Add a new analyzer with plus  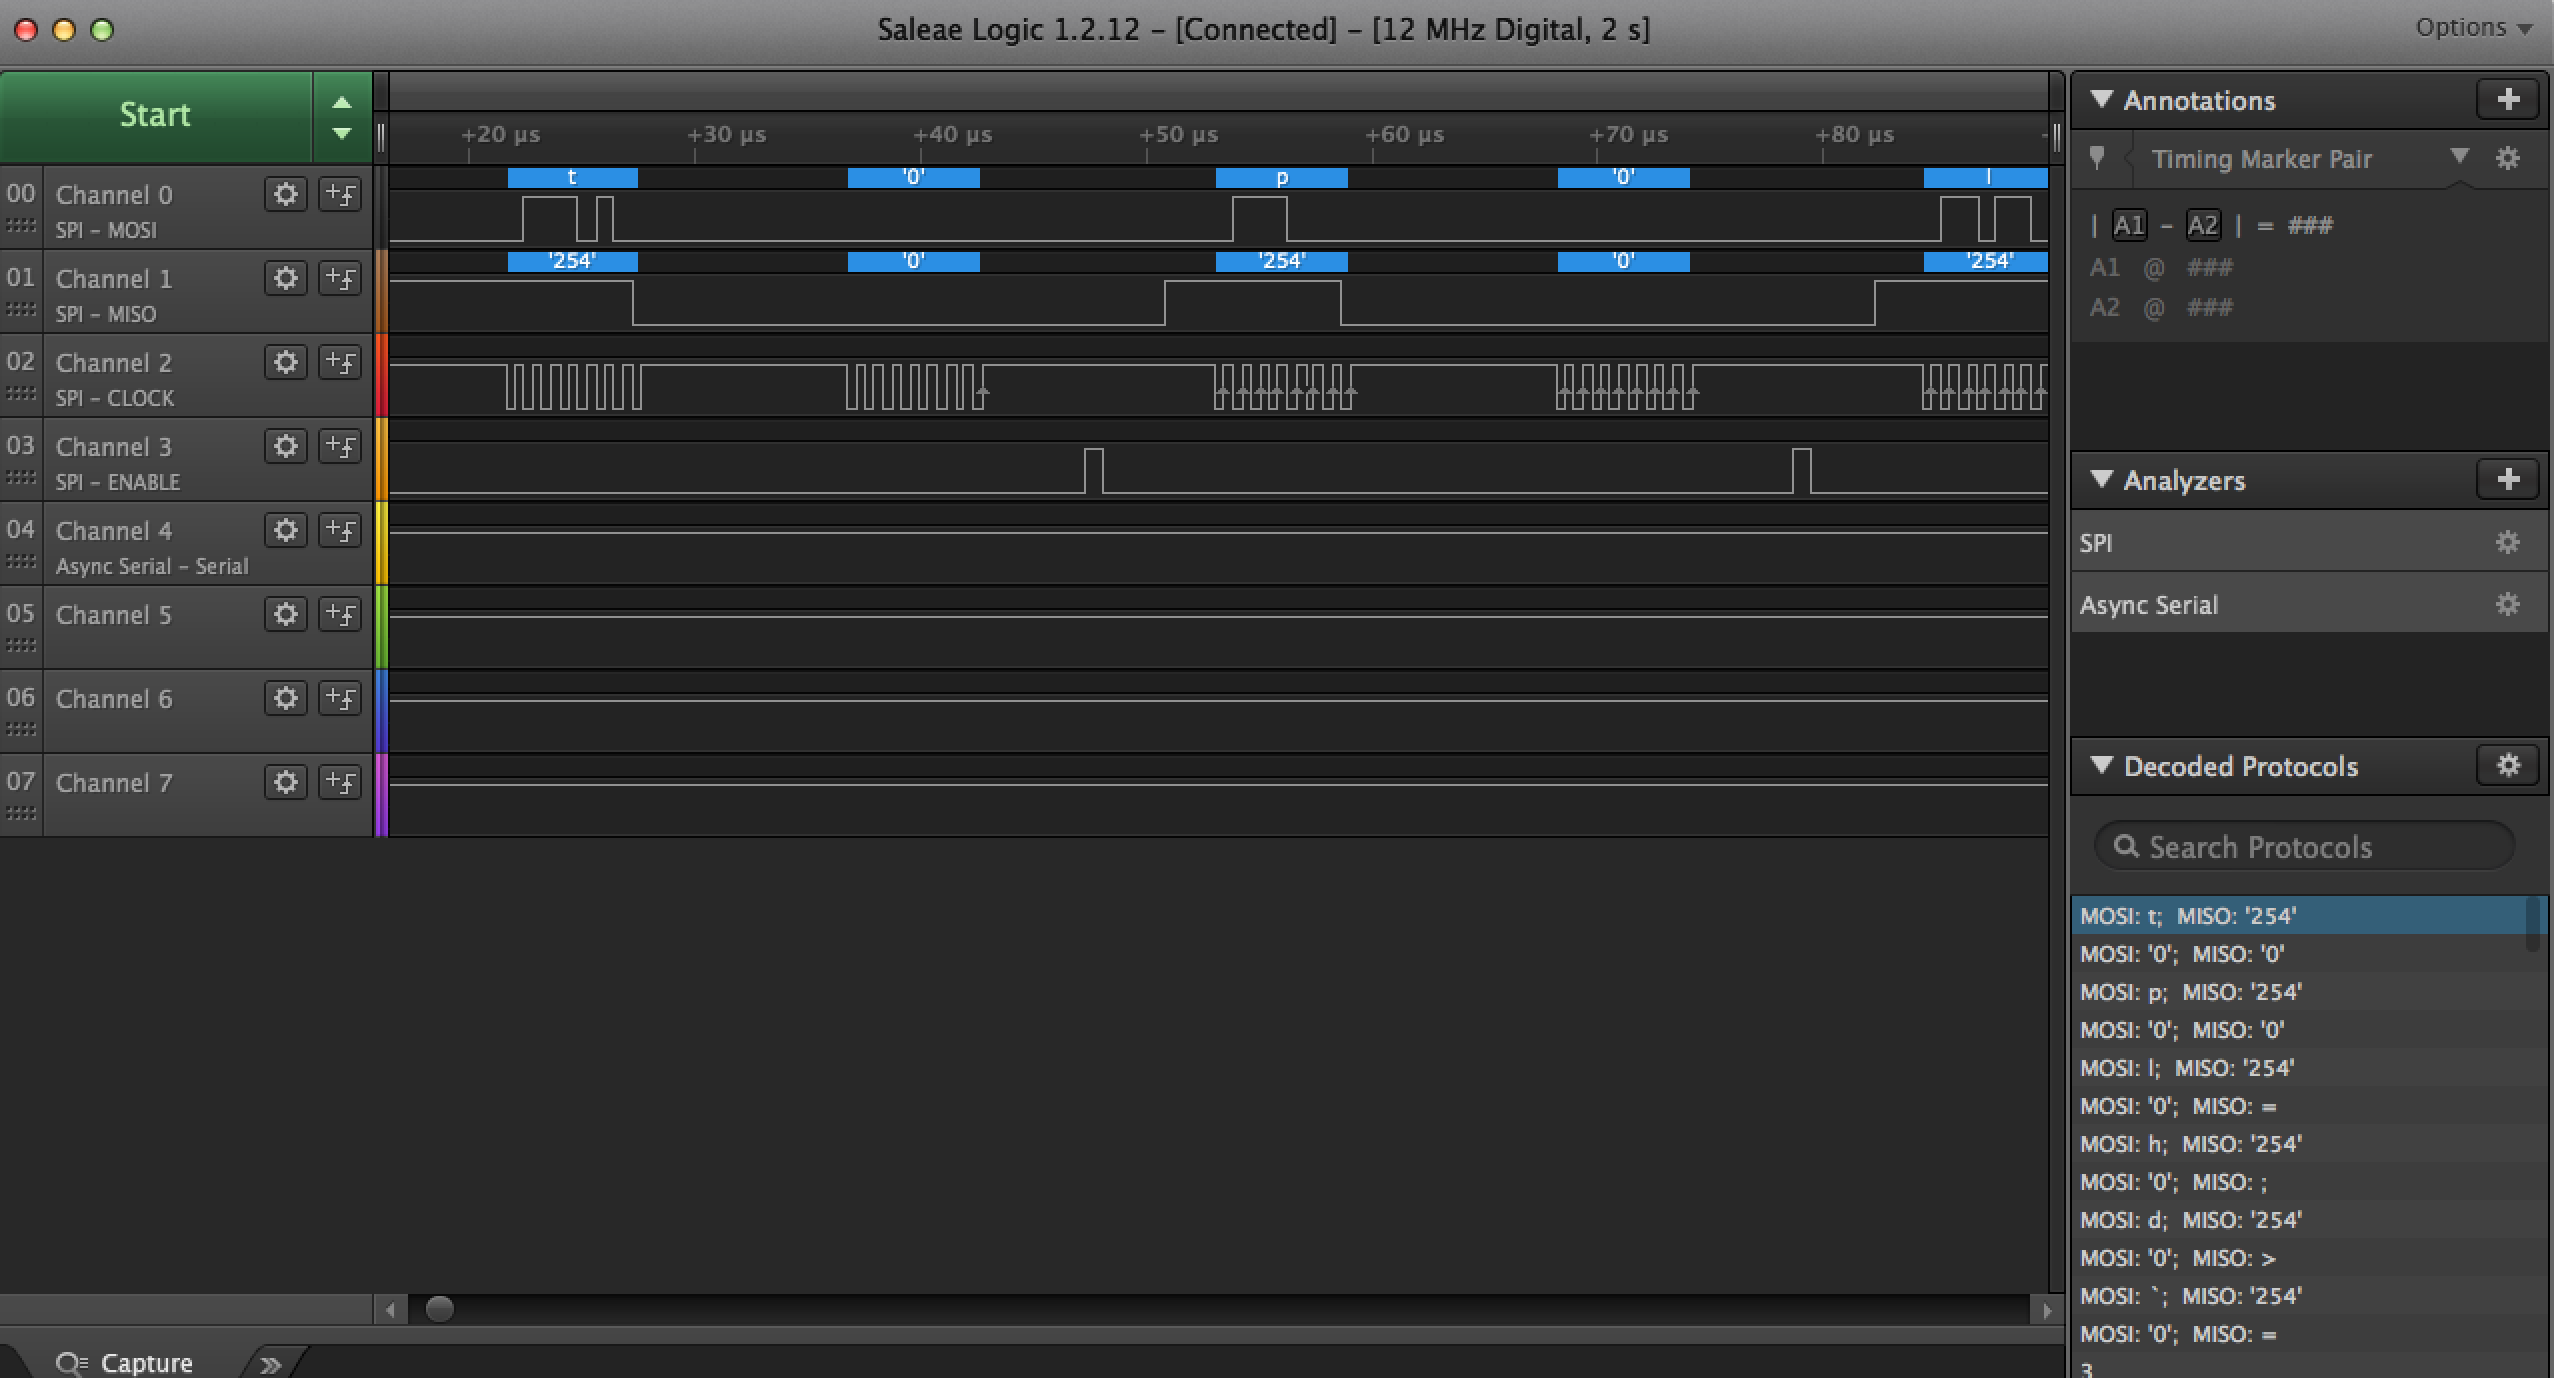(2507, 480)
